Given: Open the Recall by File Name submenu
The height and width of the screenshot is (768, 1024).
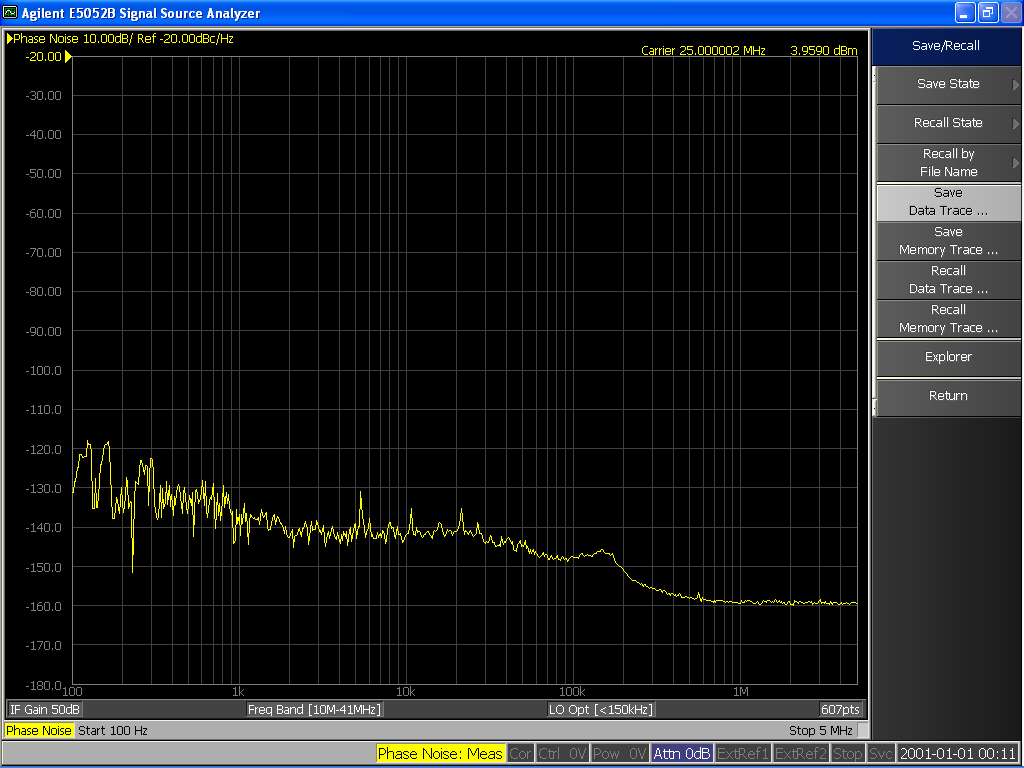Looking at the screenshot, I should (948, 163).
